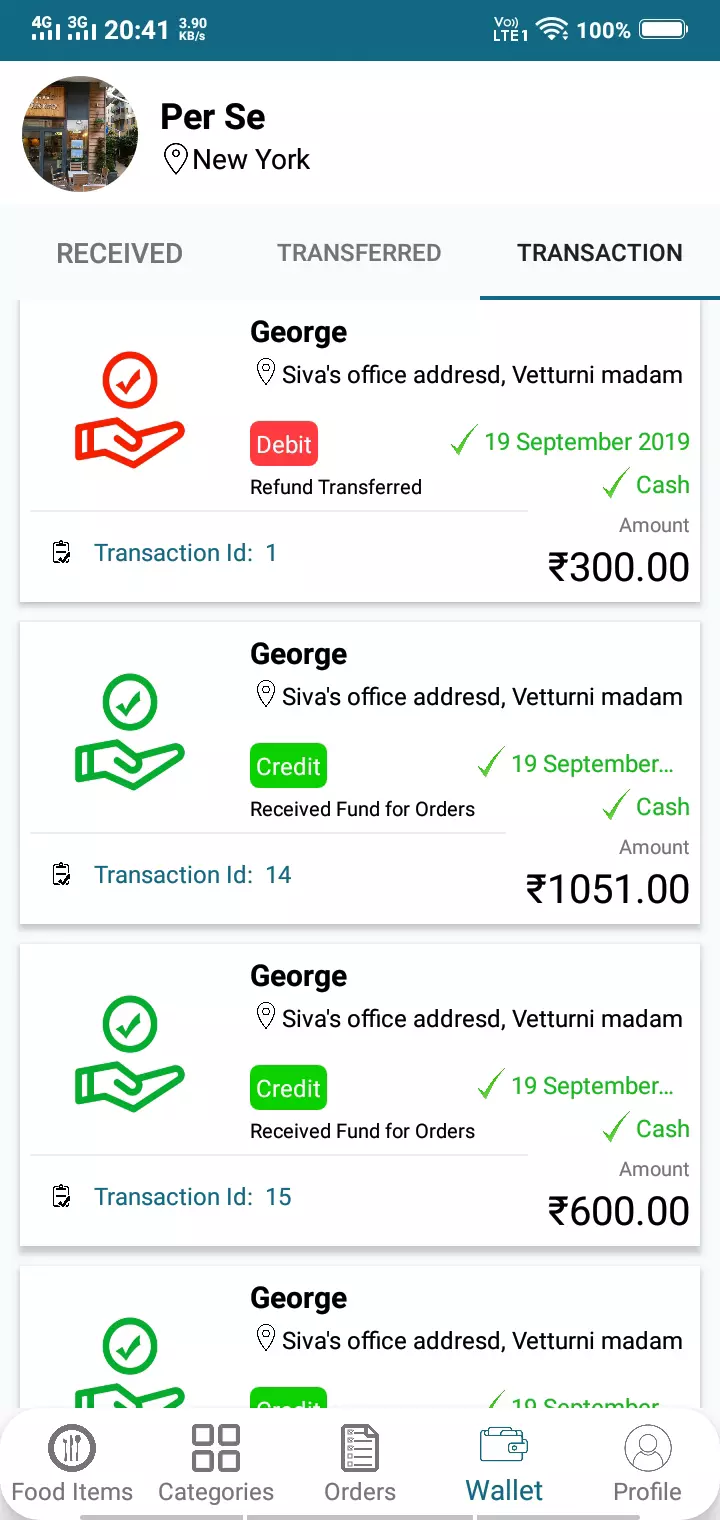Viewport: 720px width, 1520px height.
Task: Tap green hand icon for Transaction 15
Action: click(130, 1054)
